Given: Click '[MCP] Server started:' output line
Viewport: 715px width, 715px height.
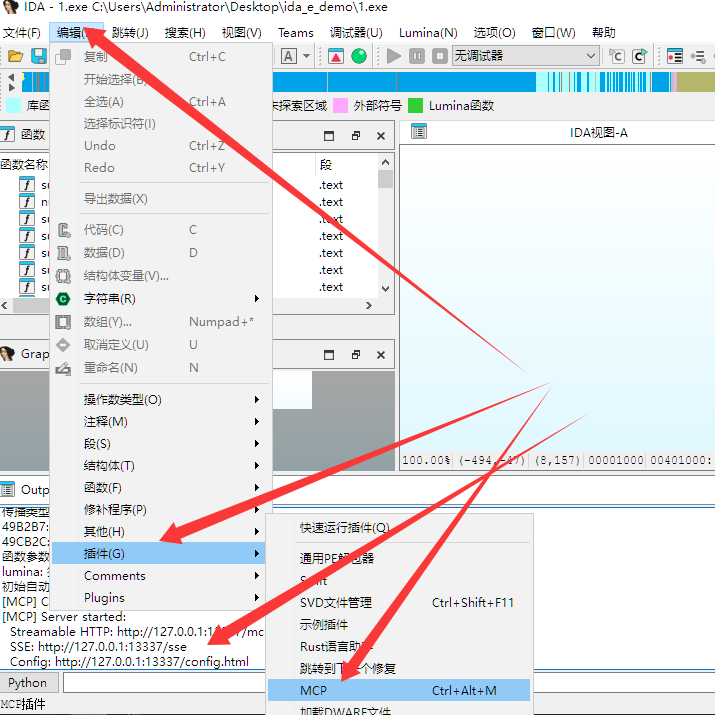Looking at the screenshot, I should click(64, 617).
